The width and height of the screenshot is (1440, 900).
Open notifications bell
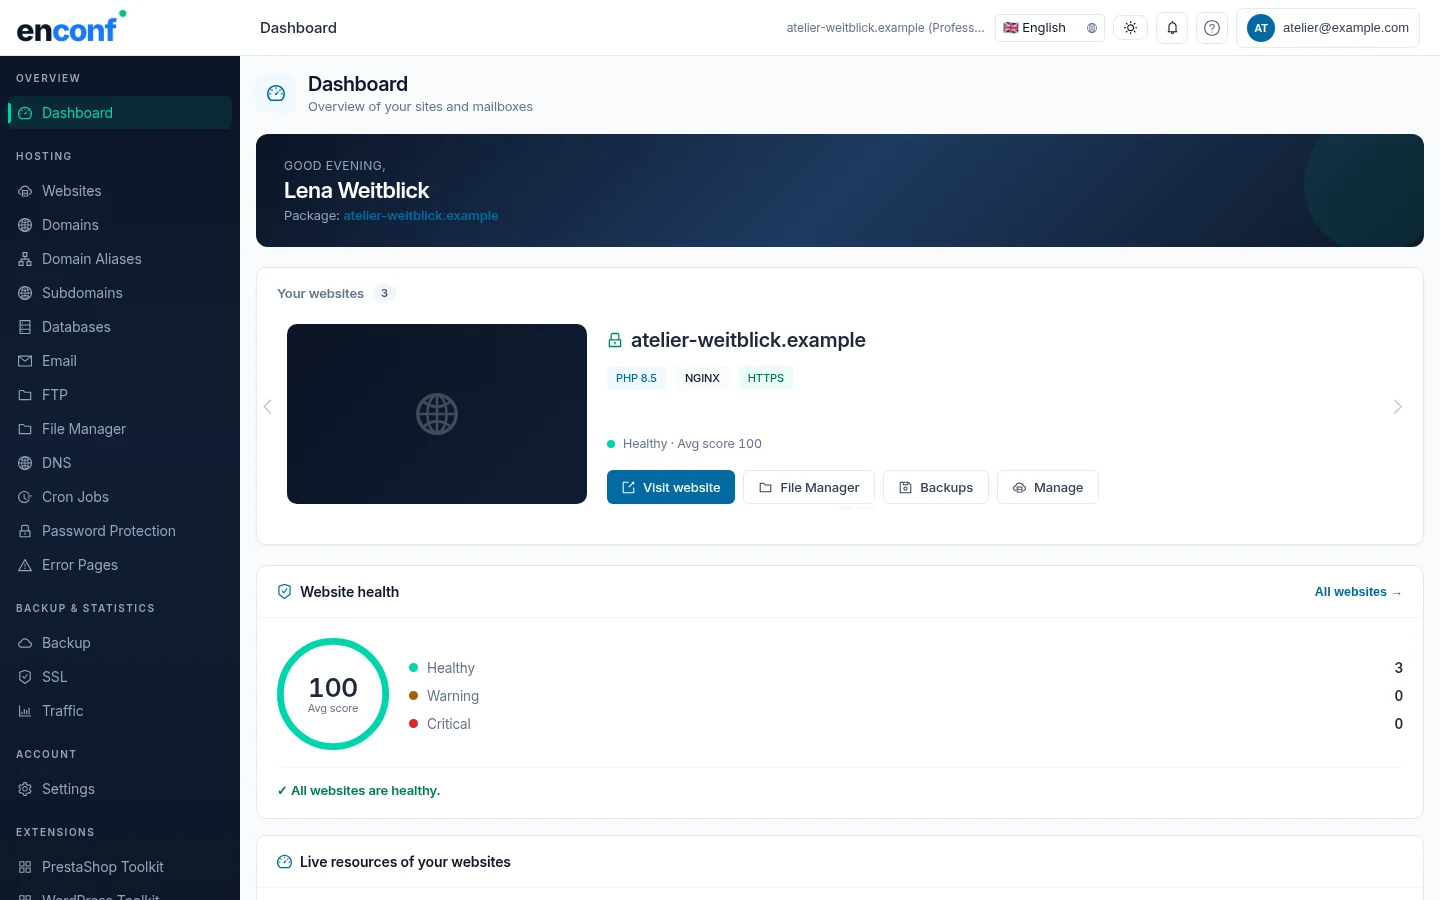tap(1172, 28)
